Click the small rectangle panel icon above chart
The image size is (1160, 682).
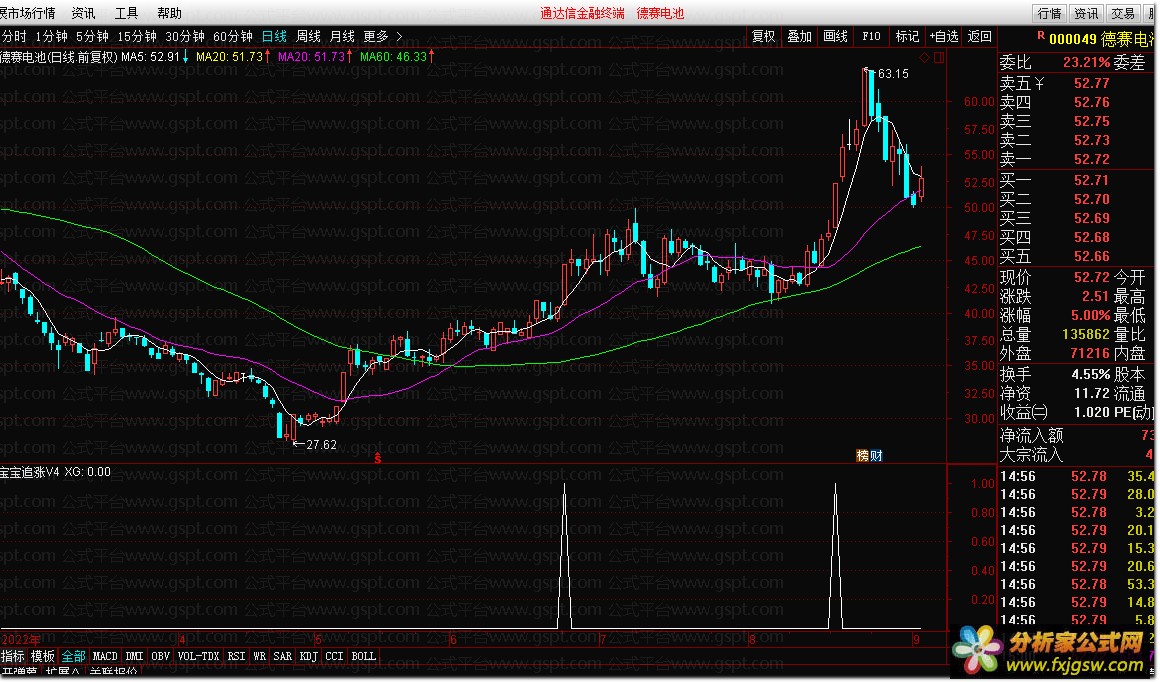click(940, 58)
